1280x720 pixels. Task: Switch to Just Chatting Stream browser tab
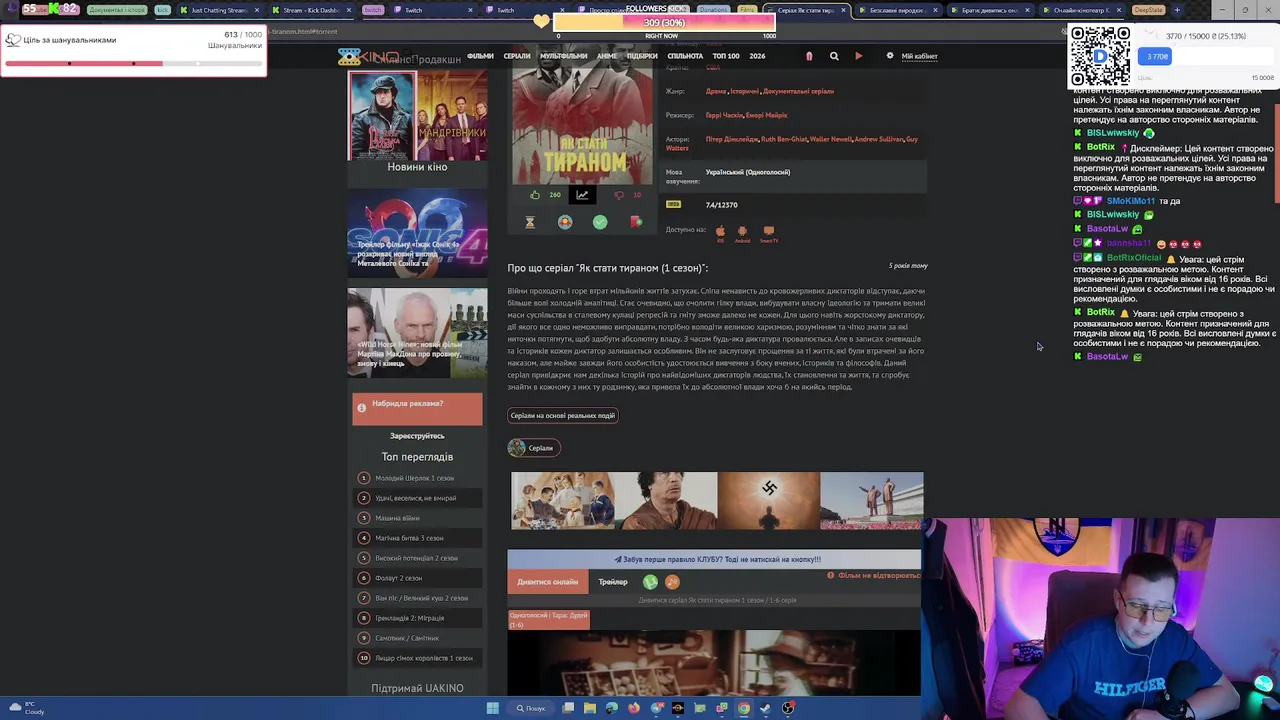tap(220, 10)
